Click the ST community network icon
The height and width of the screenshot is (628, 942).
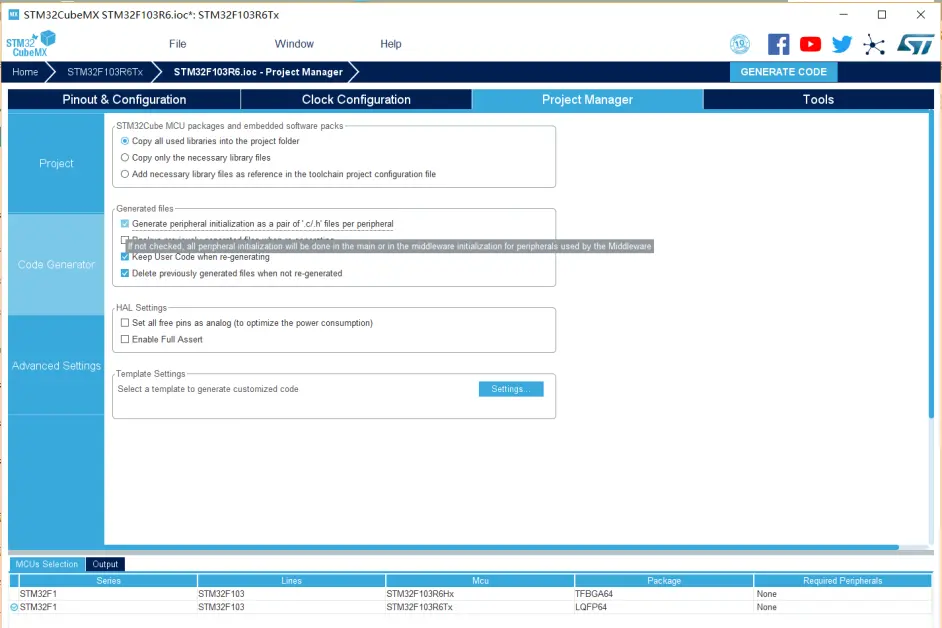874,44
